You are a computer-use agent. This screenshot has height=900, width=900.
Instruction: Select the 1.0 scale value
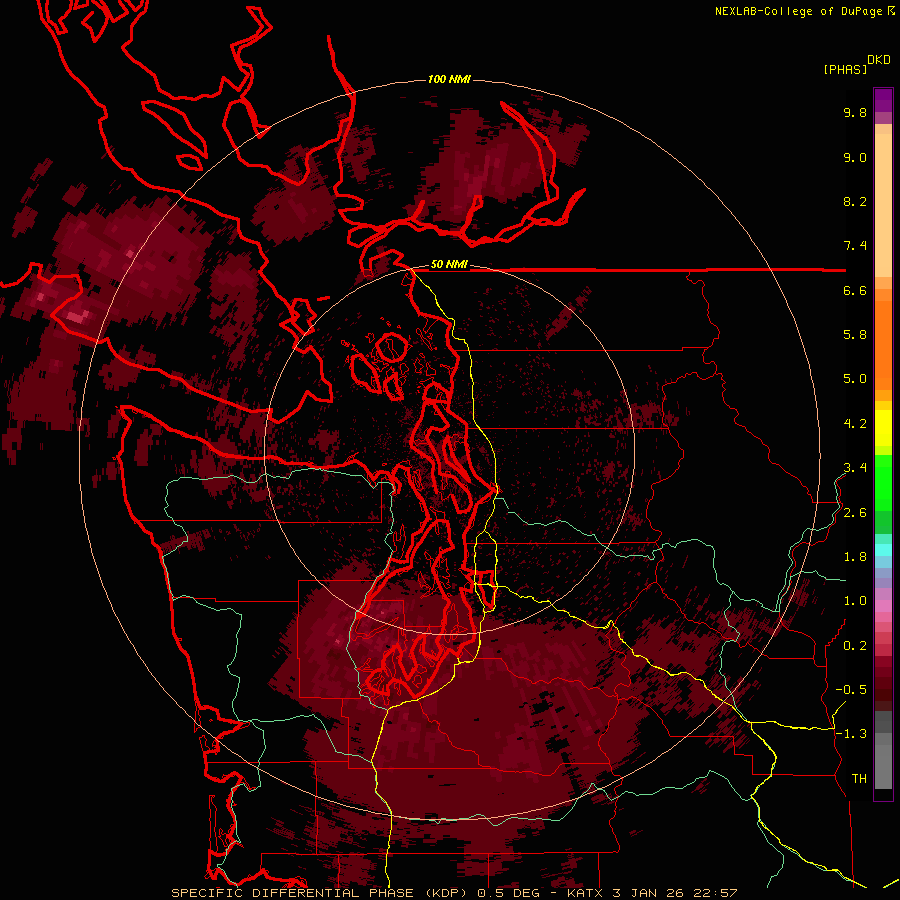pos(855,601)
